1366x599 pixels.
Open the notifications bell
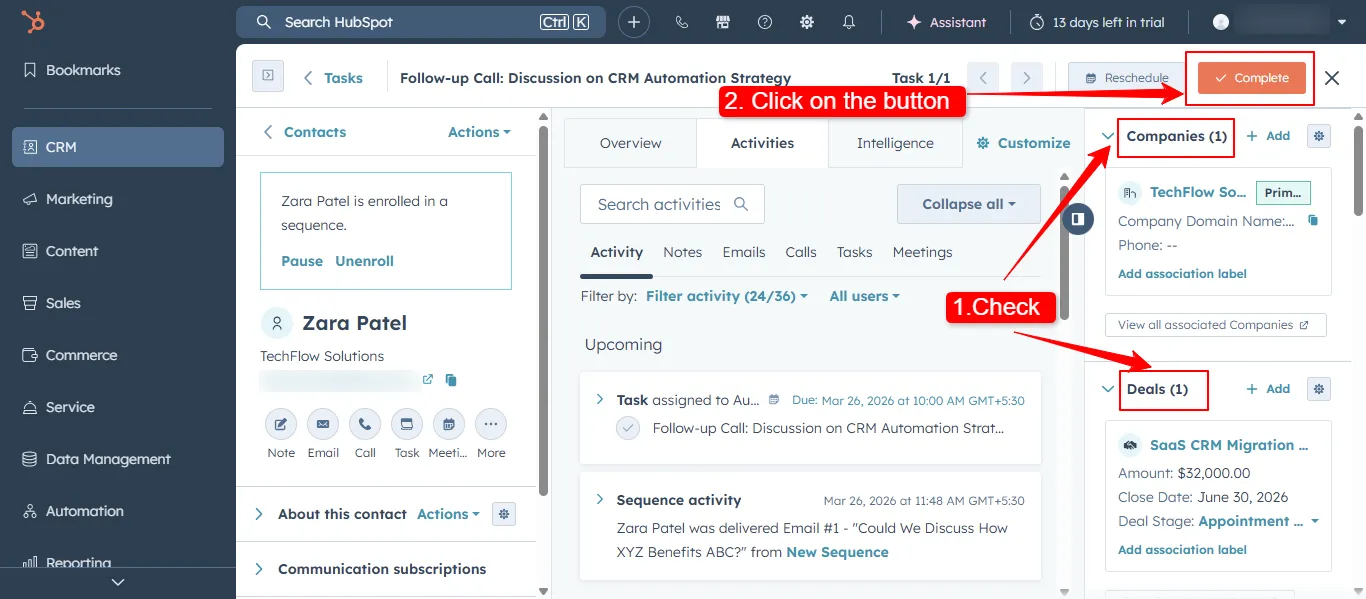[849, 22]
